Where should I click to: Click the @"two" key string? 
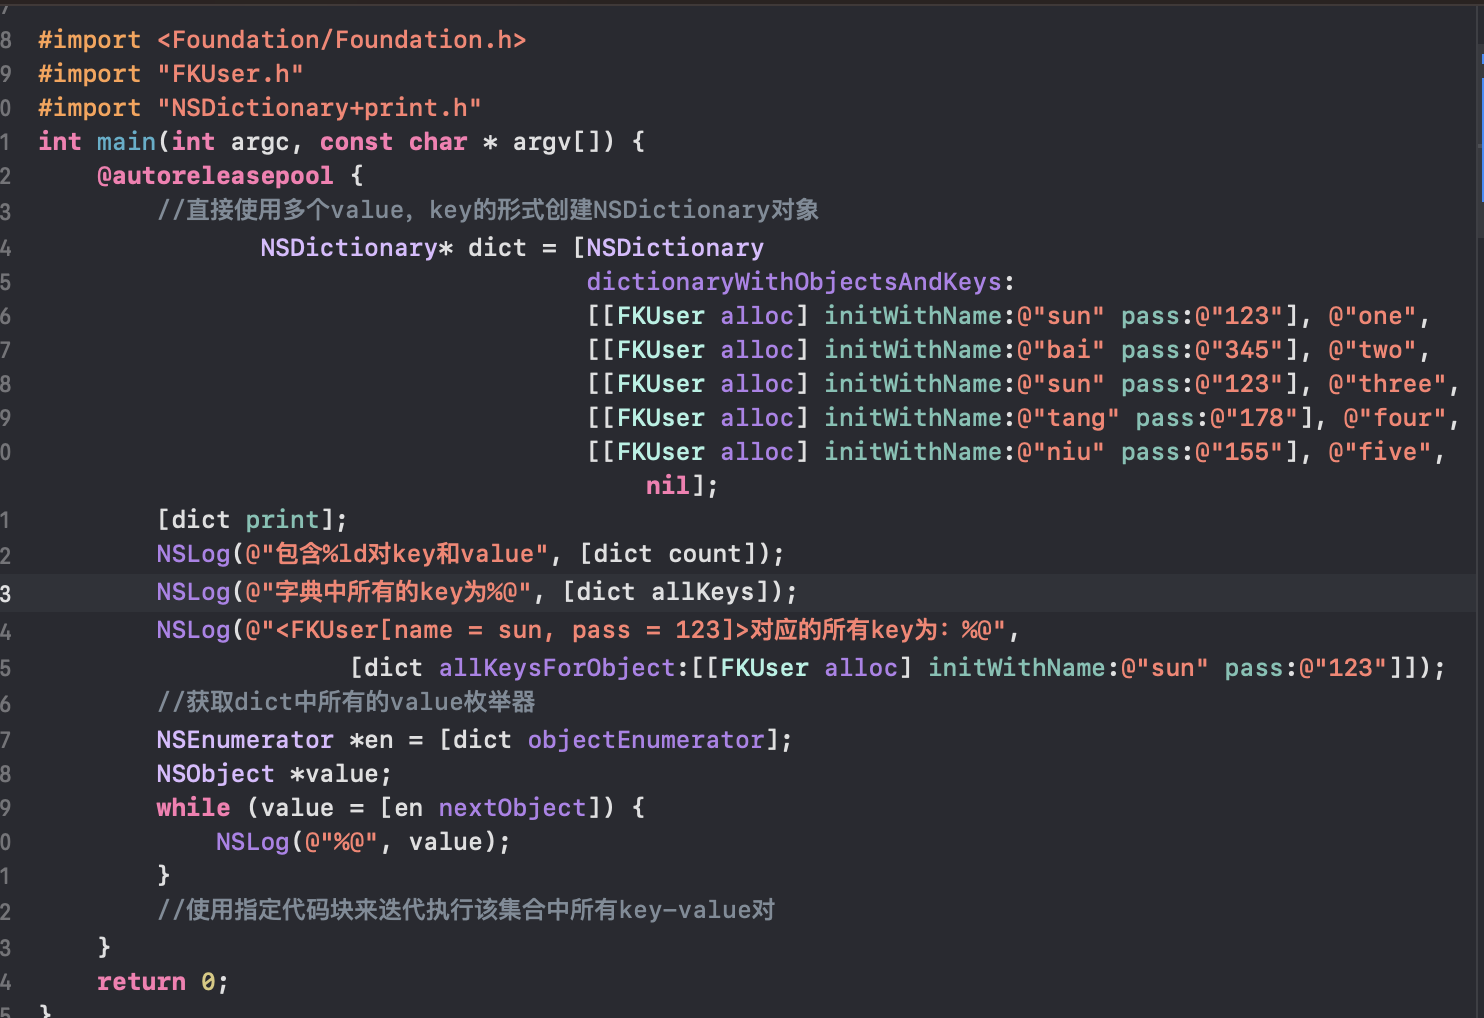[1372, 350]
